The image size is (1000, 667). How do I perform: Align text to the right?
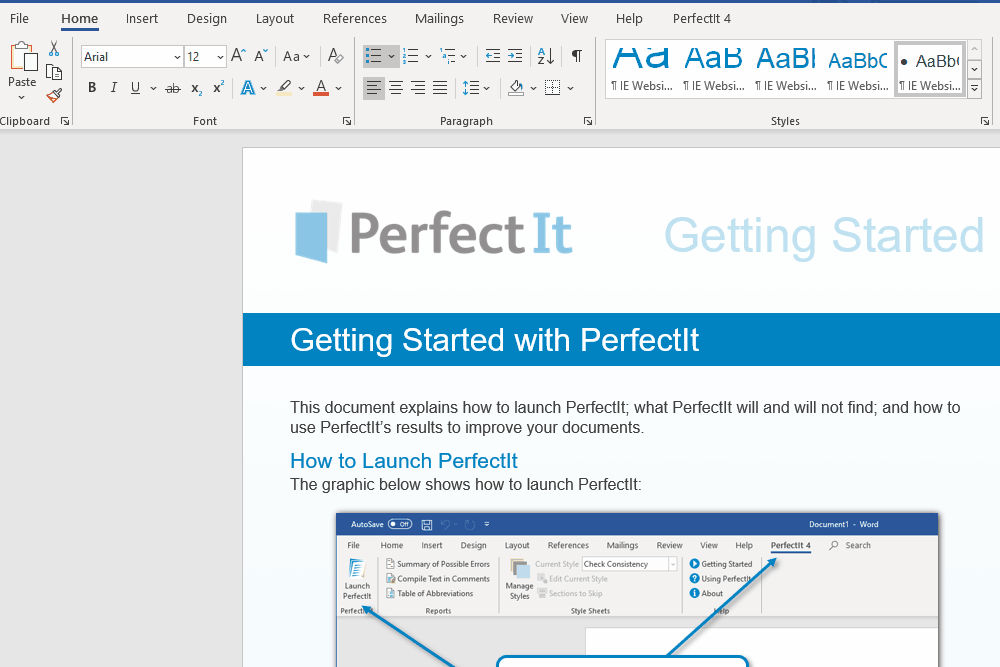point(418,88)
